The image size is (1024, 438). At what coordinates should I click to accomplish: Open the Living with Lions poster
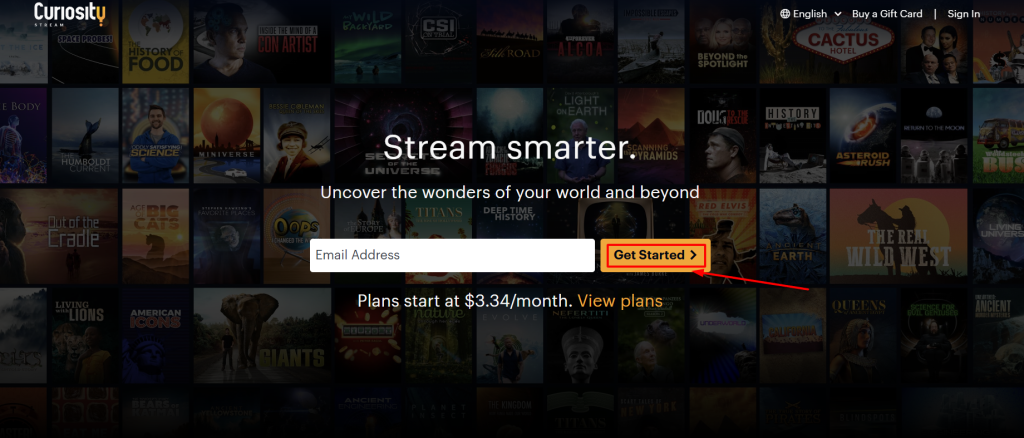tap(85, 336)
